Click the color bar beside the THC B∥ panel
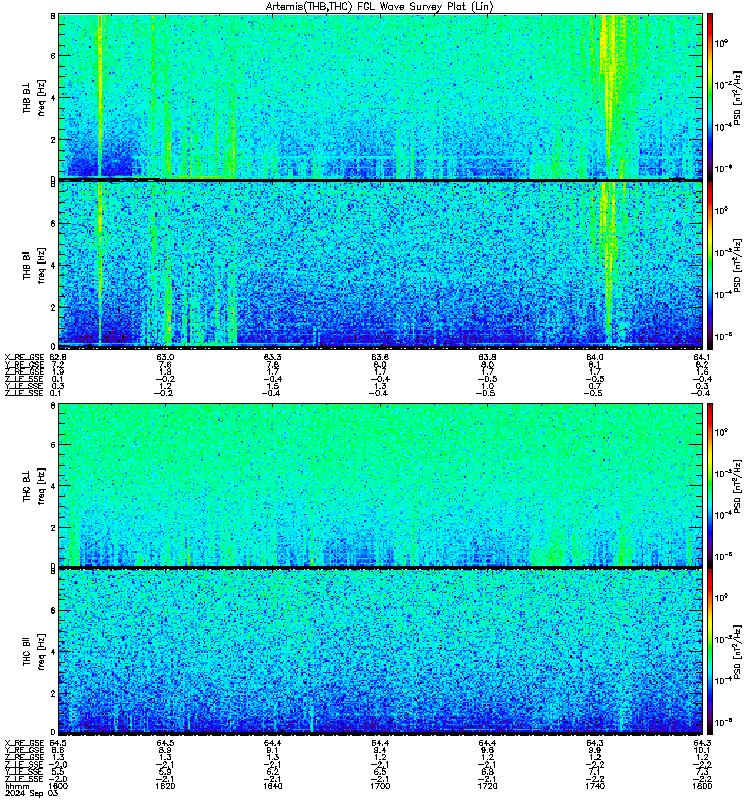Screen dimensions: 750x800 [710, 652]
